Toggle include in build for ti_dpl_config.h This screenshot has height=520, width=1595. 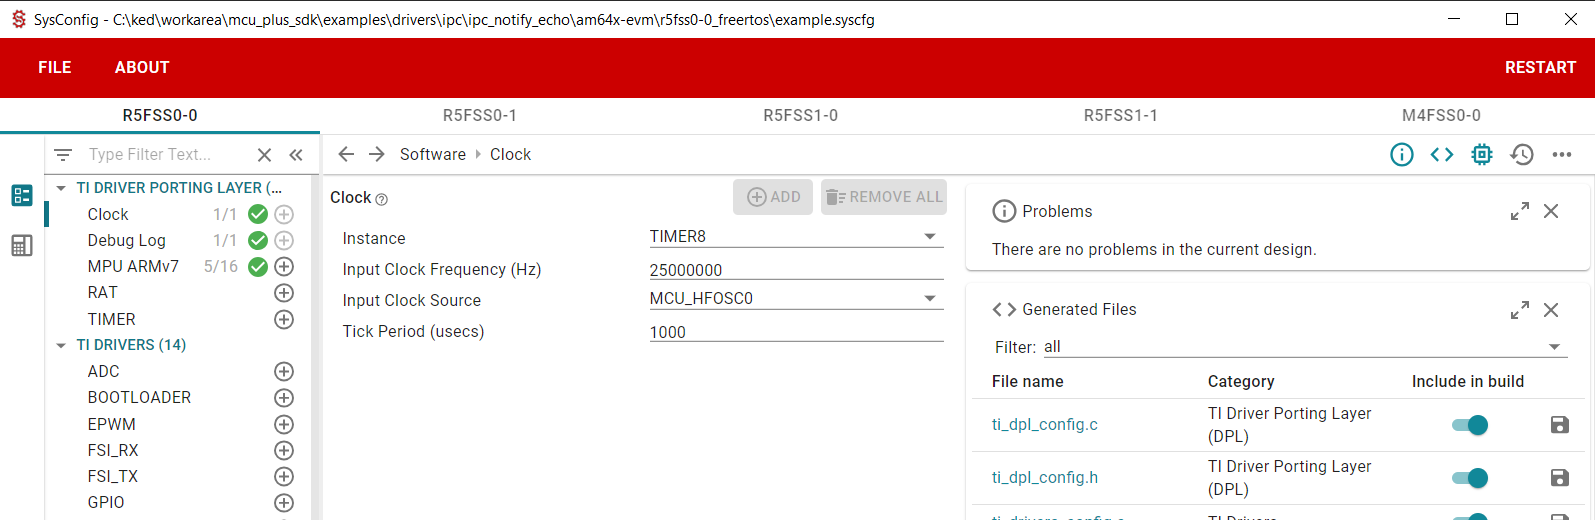tap(1470, 478)
